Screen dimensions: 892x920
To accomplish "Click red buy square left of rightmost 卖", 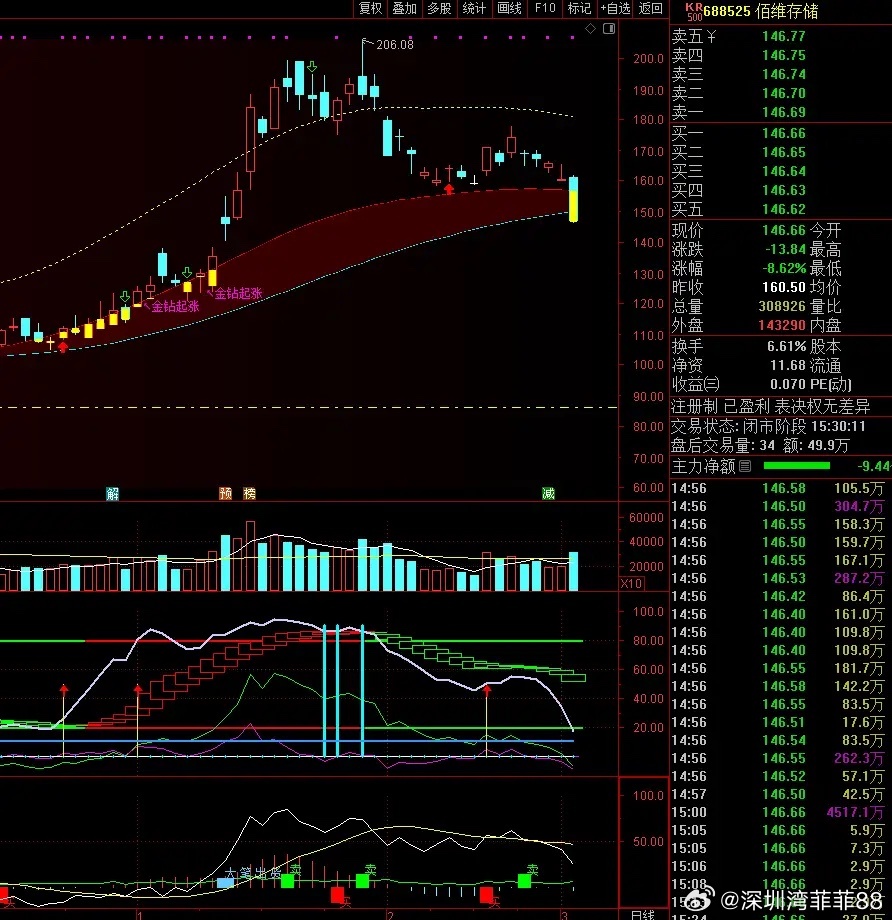I will 486,895.
